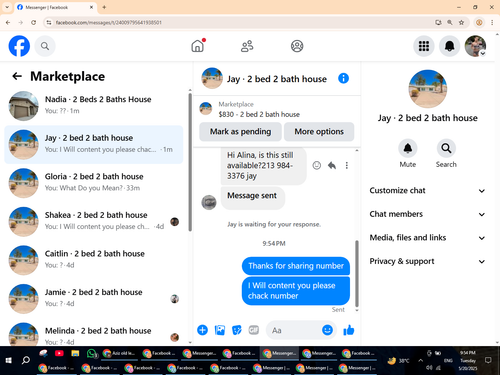Expand Privacy & support section
This screenshot has height=375, width=500.
(x=427, y=261)
